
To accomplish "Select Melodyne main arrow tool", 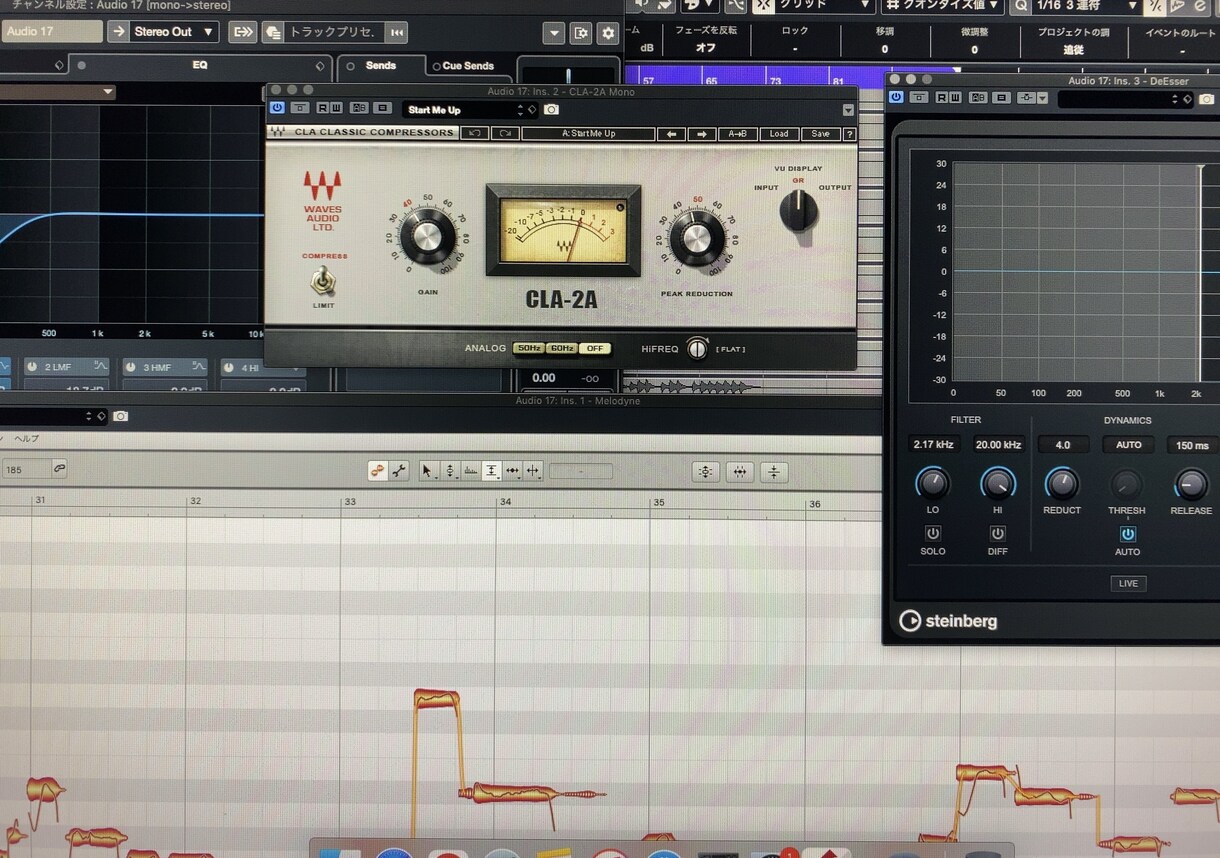I will pos(428,471).
